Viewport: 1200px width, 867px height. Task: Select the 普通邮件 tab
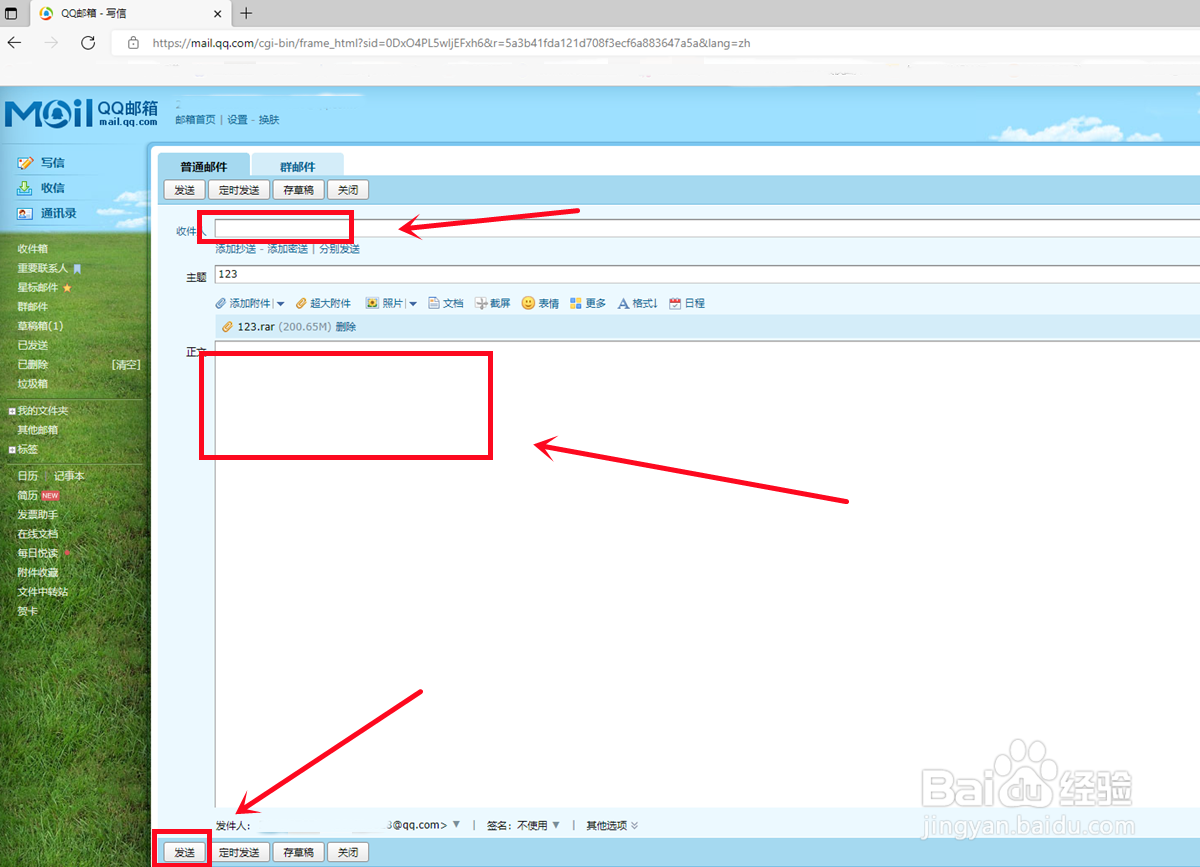pyautogui.click(x=206, y=164)
